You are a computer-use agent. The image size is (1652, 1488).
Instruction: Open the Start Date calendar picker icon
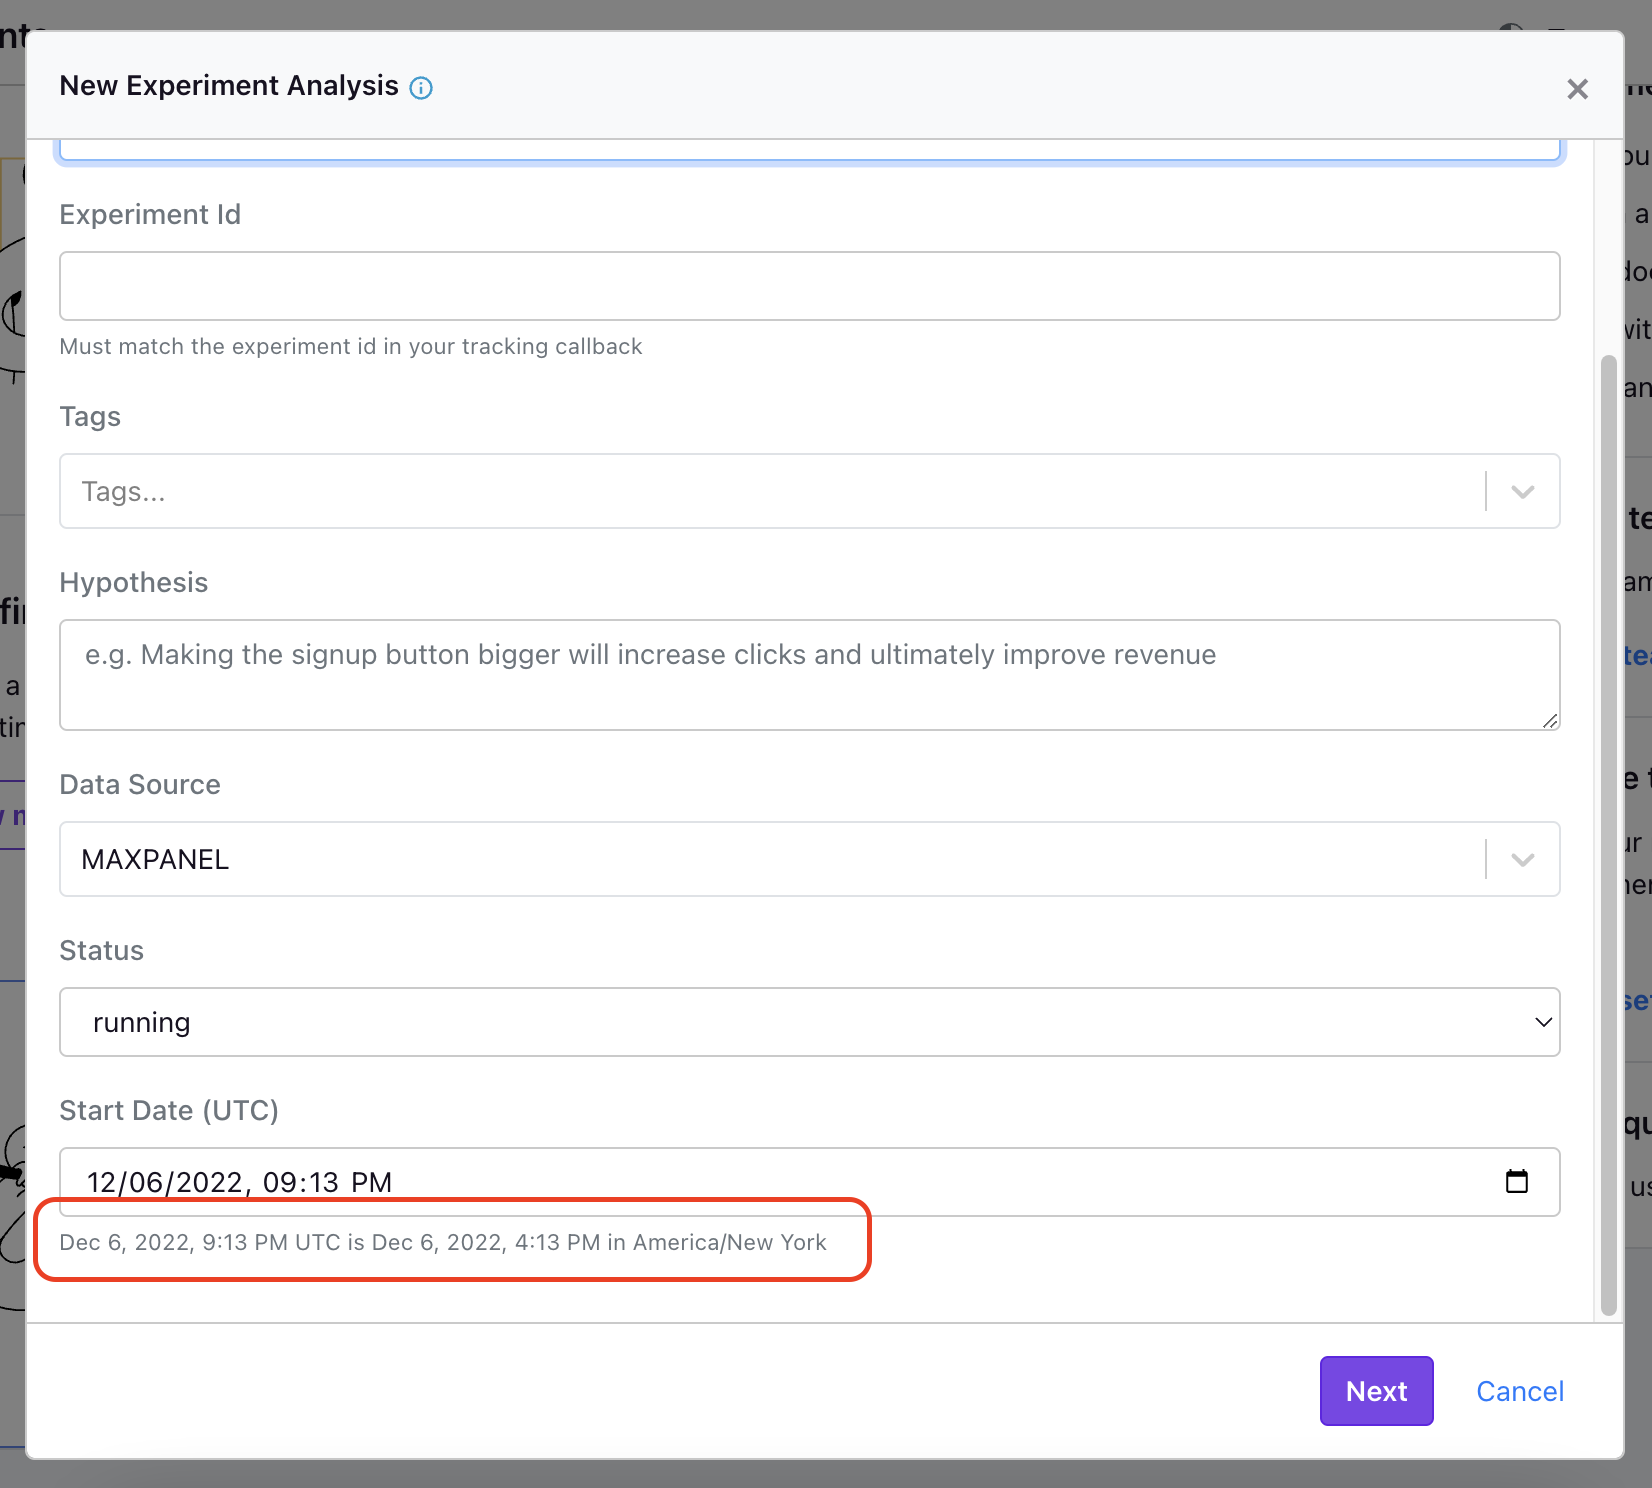[1518, 1182]
